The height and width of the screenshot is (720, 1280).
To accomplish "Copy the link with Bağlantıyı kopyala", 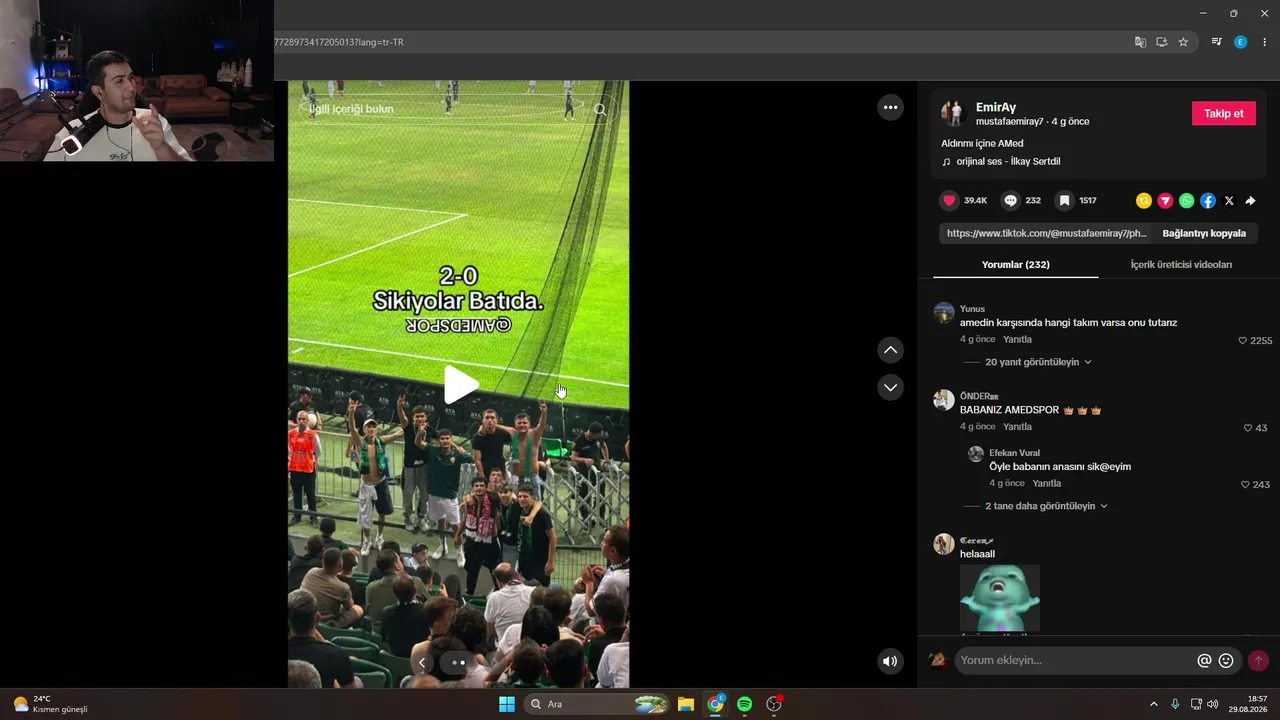I will [x=1204, y=233].
